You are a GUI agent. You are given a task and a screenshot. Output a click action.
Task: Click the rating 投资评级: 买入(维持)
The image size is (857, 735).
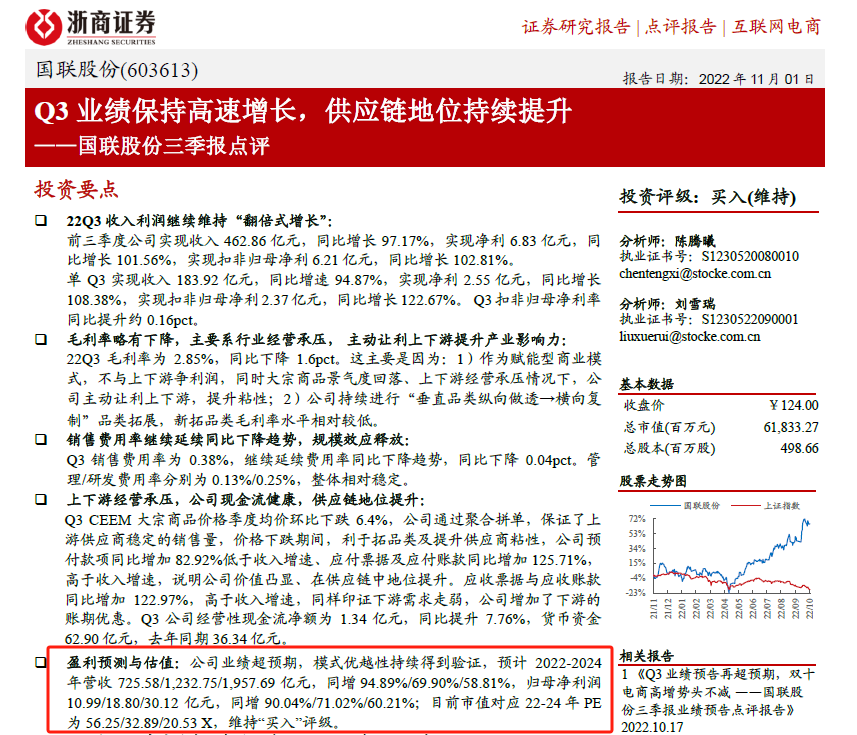tap(708, 197)
